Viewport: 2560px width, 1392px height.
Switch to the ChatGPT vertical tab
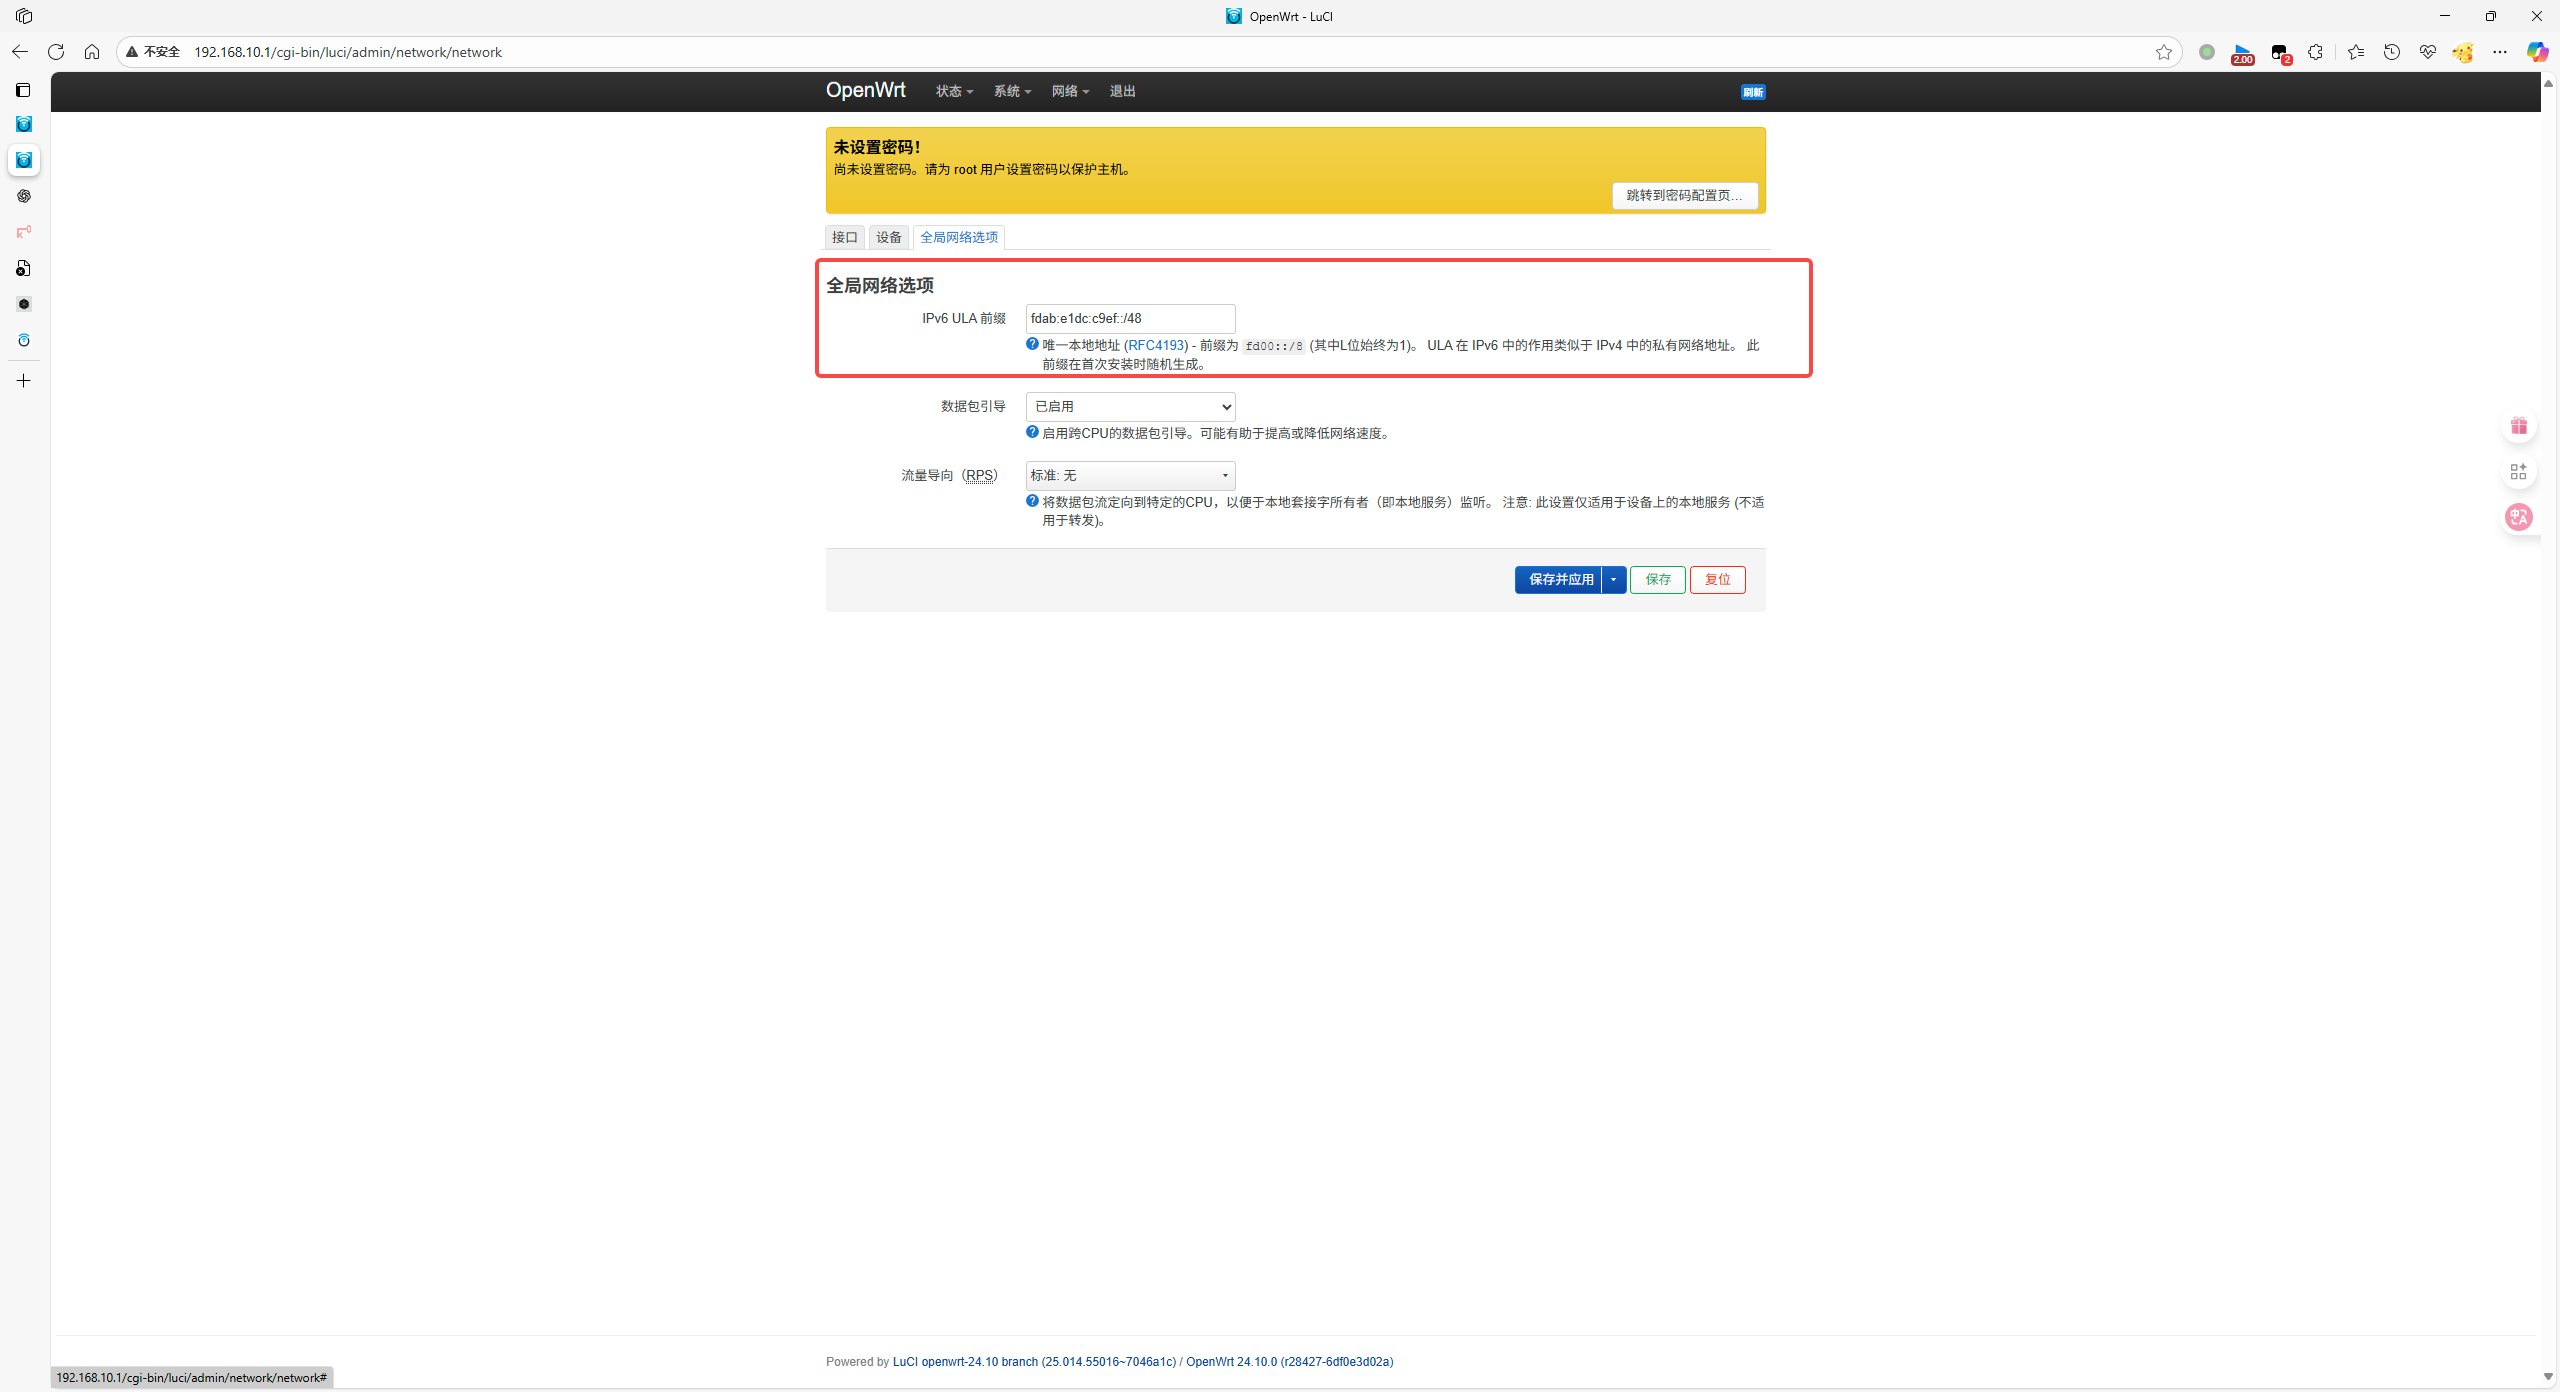pos(24,196)
